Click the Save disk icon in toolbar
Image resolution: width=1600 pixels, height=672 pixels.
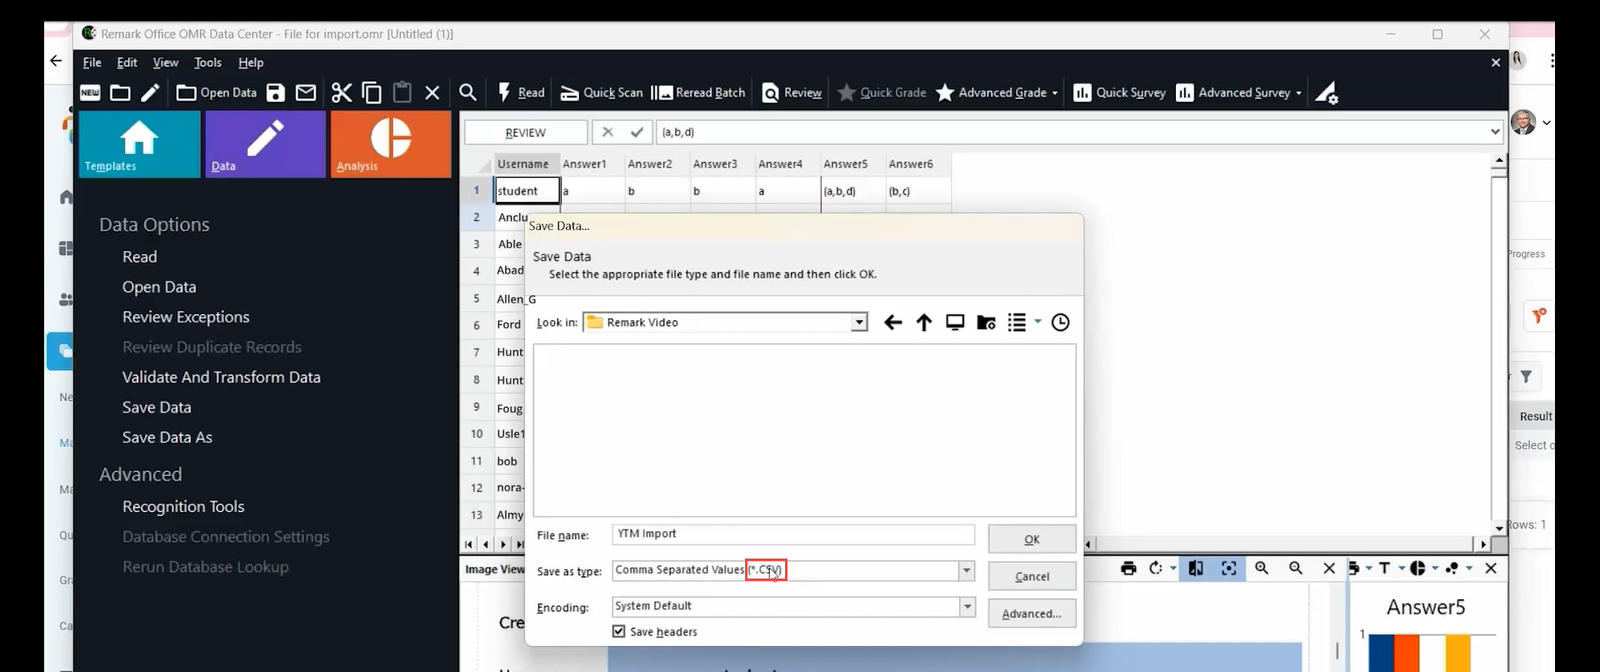(x=276, y=93)
